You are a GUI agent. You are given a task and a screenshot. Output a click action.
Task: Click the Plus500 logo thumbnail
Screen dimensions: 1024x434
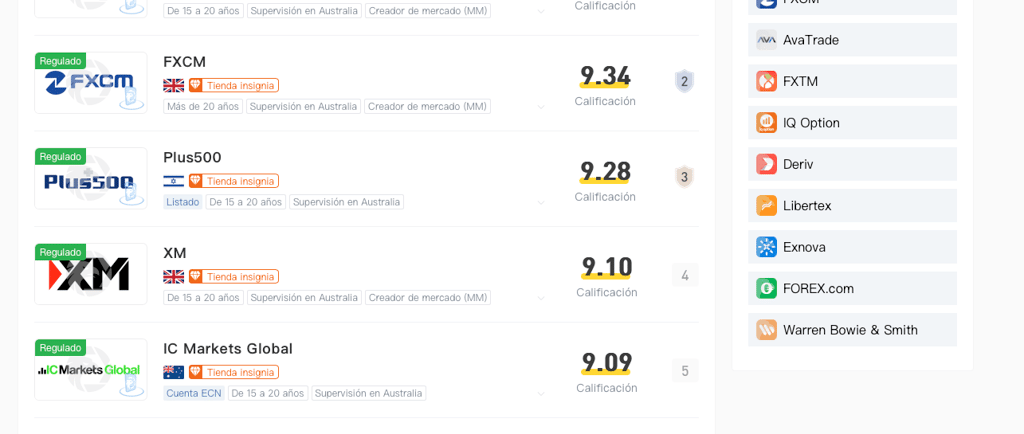pyautogui.click(x=91, y=180)
